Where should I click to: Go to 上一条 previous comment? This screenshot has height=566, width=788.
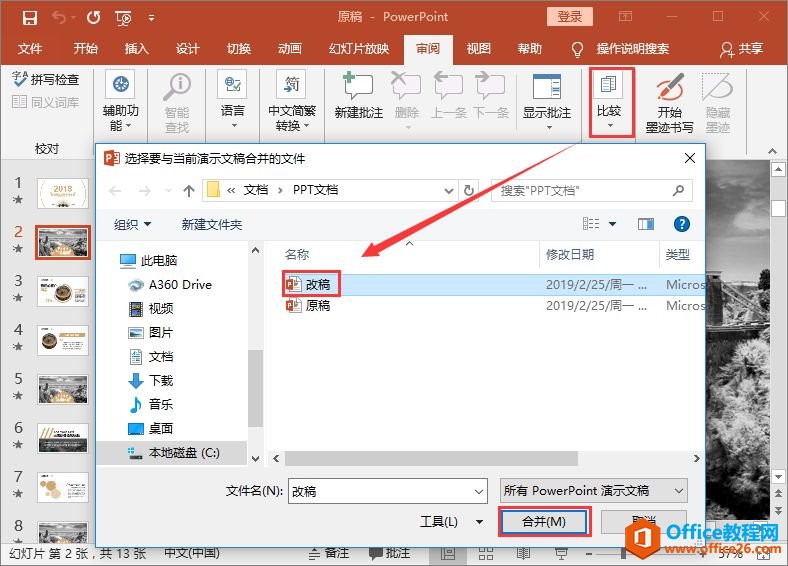pos(449,86)
